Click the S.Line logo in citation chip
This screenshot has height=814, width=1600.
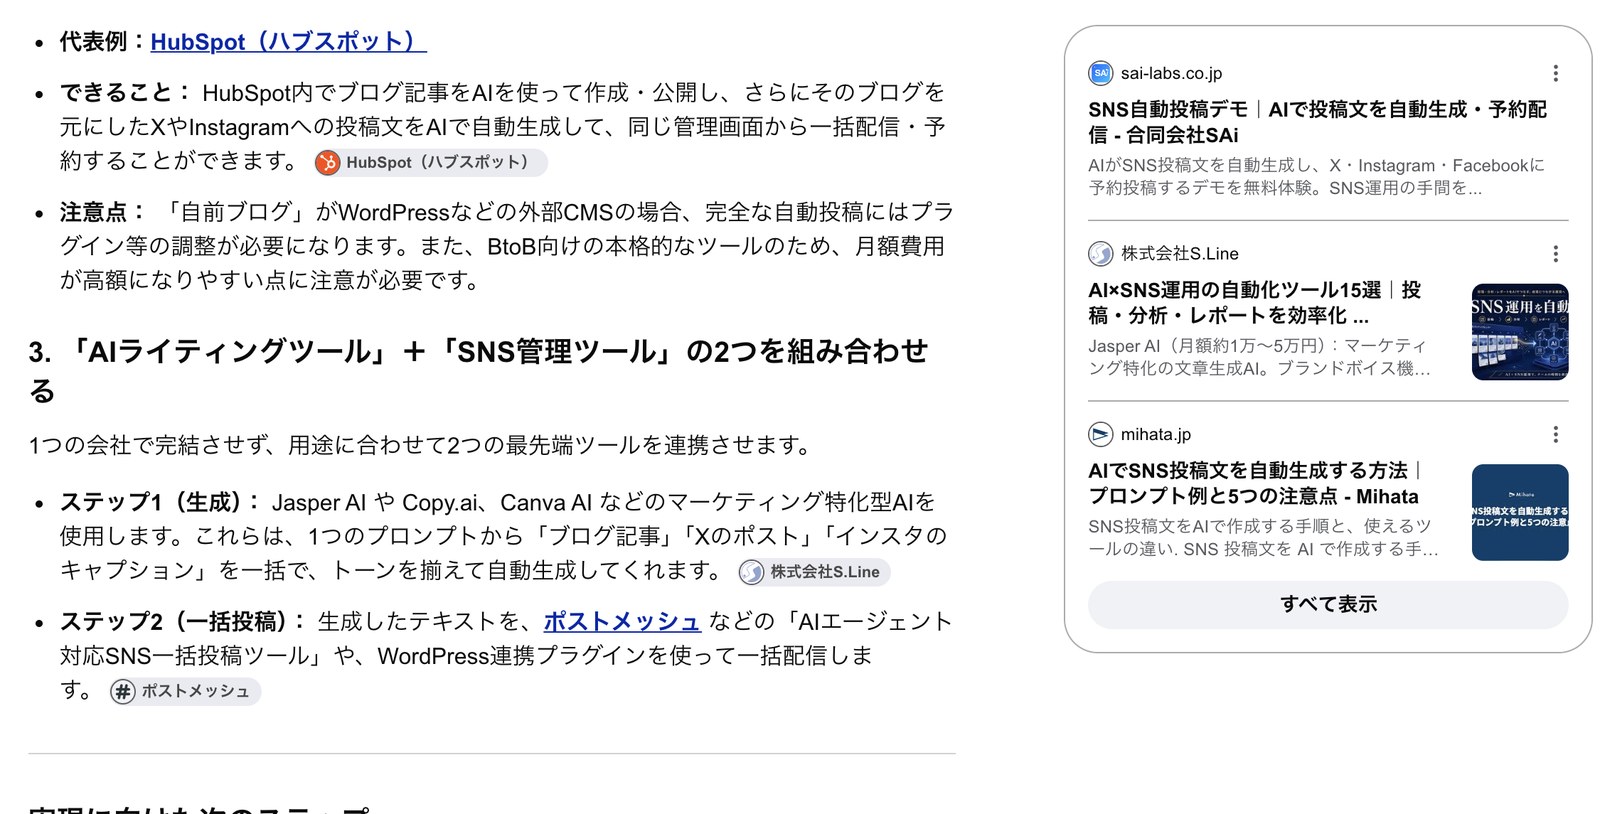coord(751,572)
